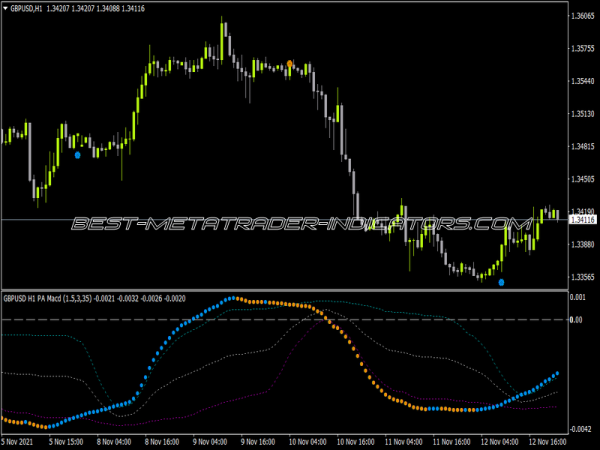Click the 1.33880 price scale value

[583, 244]
